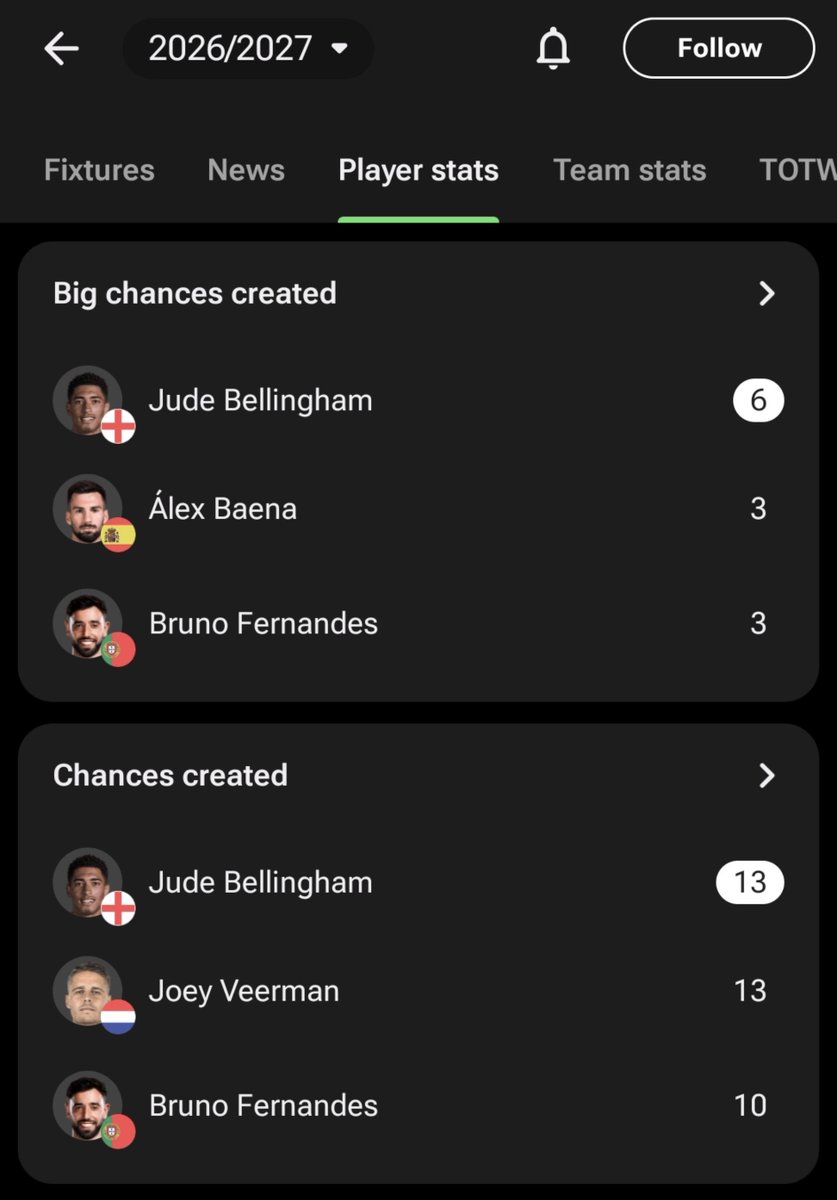Image resolution: width=837 pixels, height=1200 pixels.
Task: Open the Big chances created heading
Action: pyautogui.click(x=195, y=293)
